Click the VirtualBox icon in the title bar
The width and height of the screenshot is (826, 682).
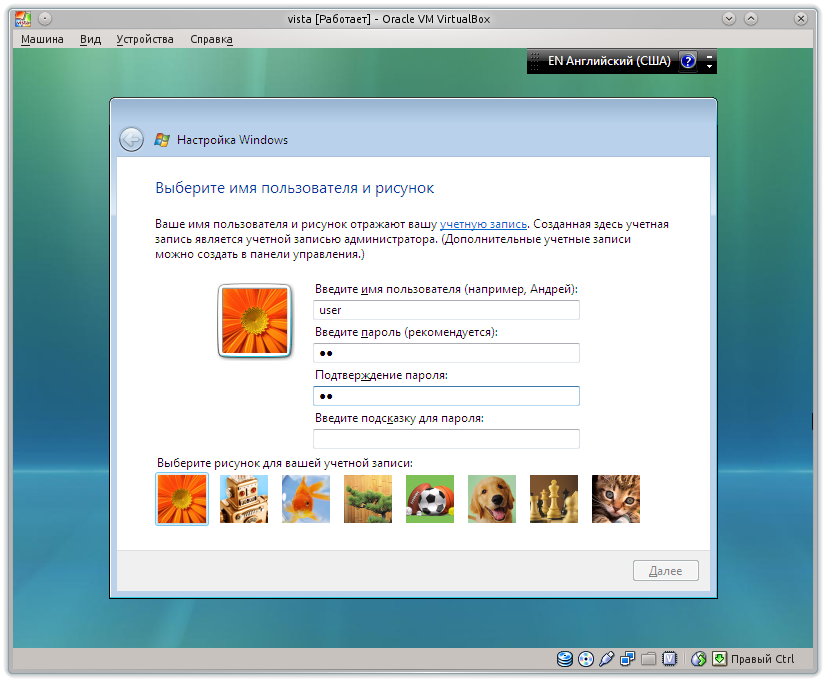[x=23, y=18]
